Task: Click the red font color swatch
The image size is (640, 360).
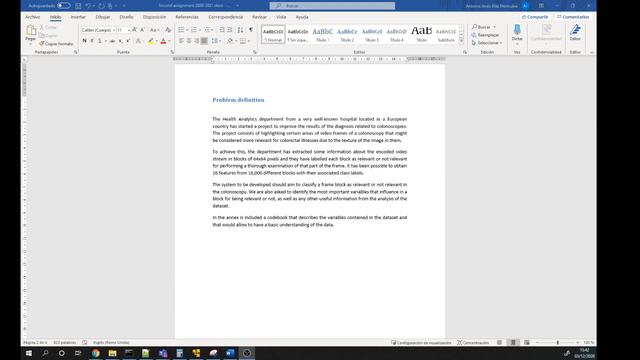Action: pos(163,41)
